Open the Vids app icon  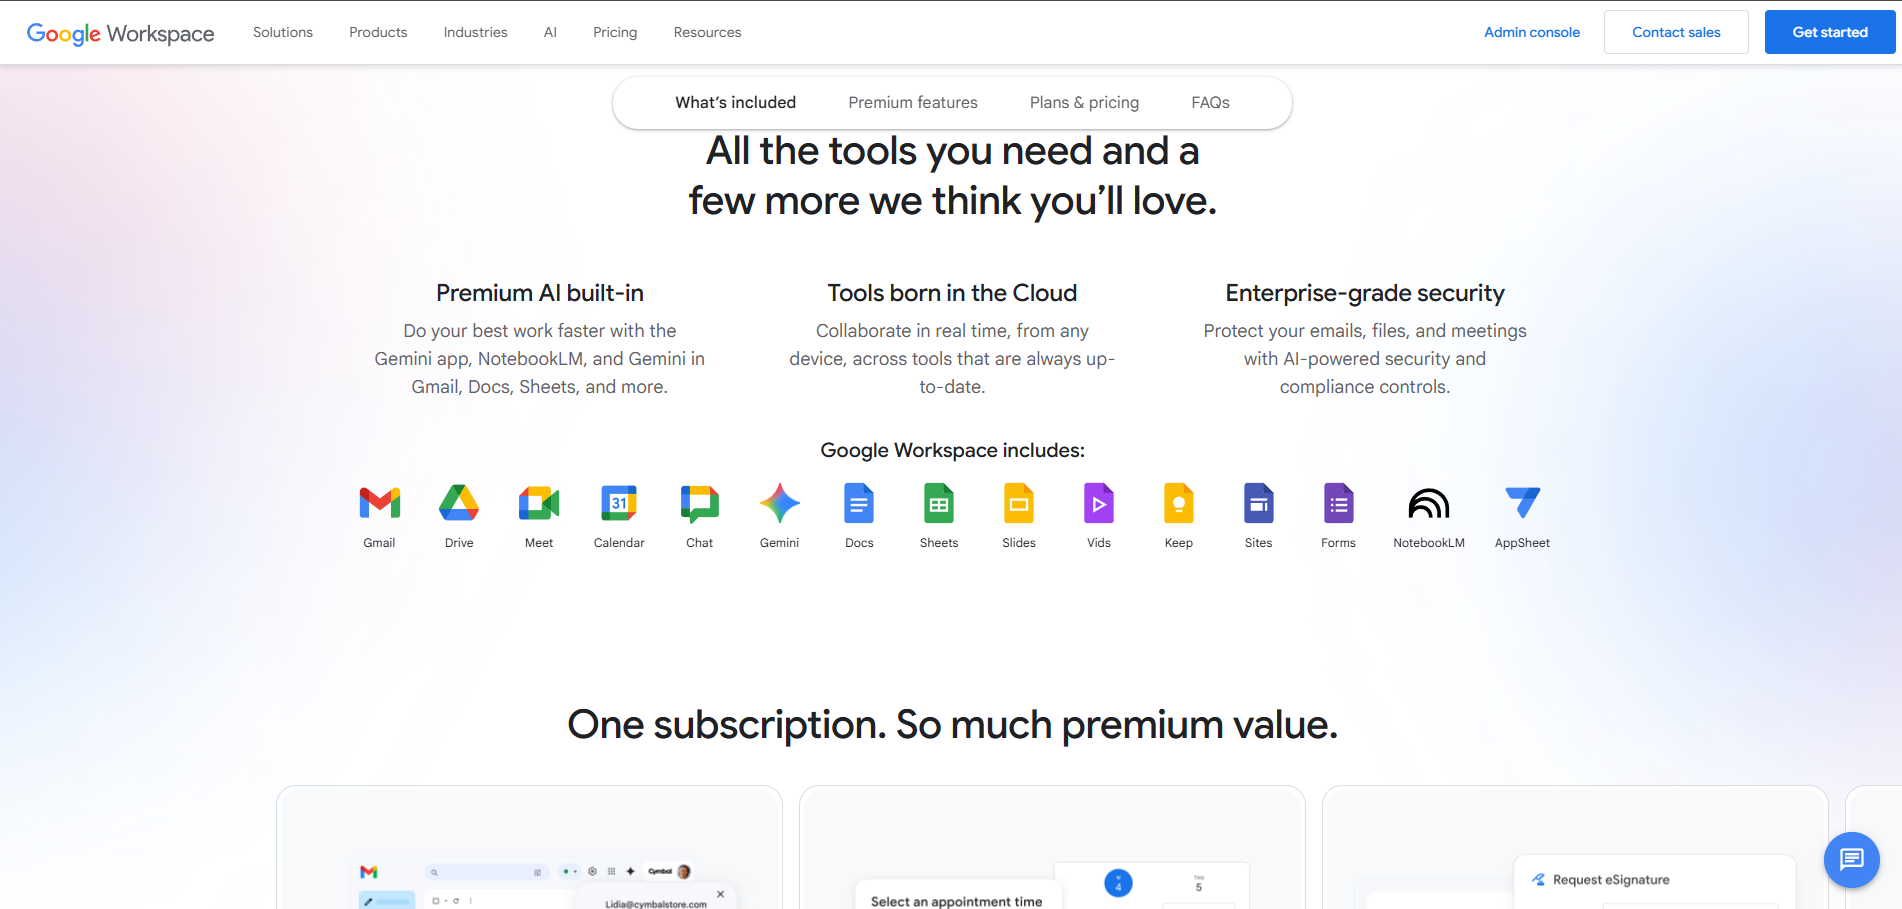point(1099,503)
